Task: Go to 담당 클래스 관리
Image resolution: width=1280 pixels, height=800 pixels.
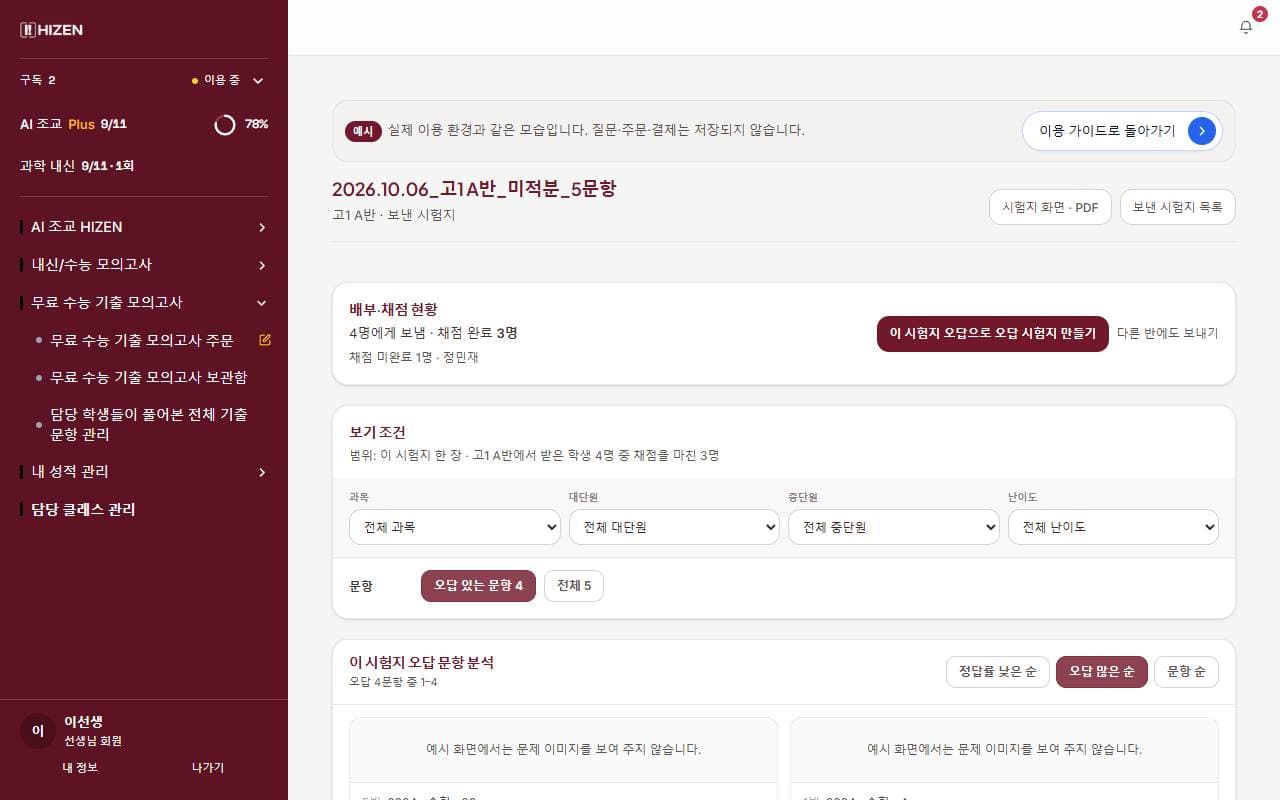Action: tap(83, 510)
